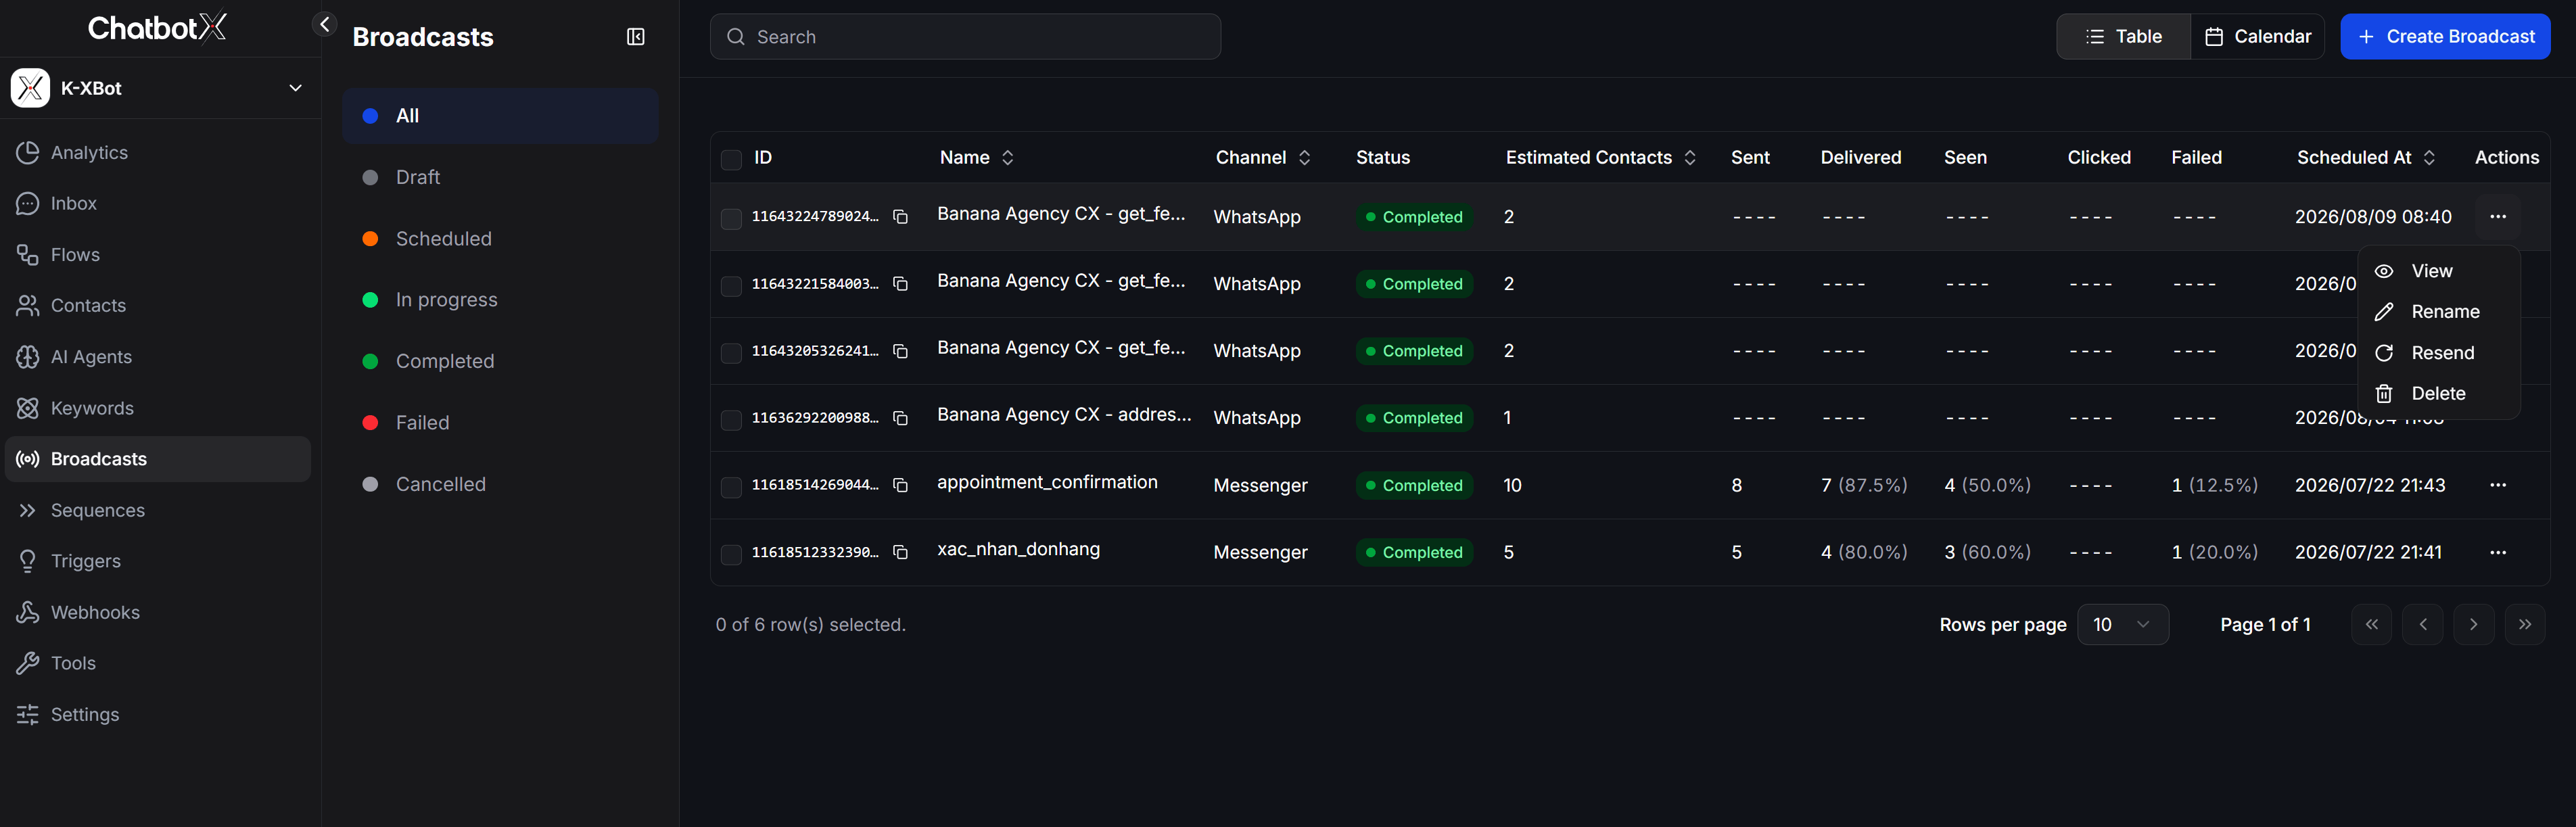Screen dimensions: 2576x827
Task: Filter broadcasts by Failed status
Action: pyautogui.click(x=500, y=422)
